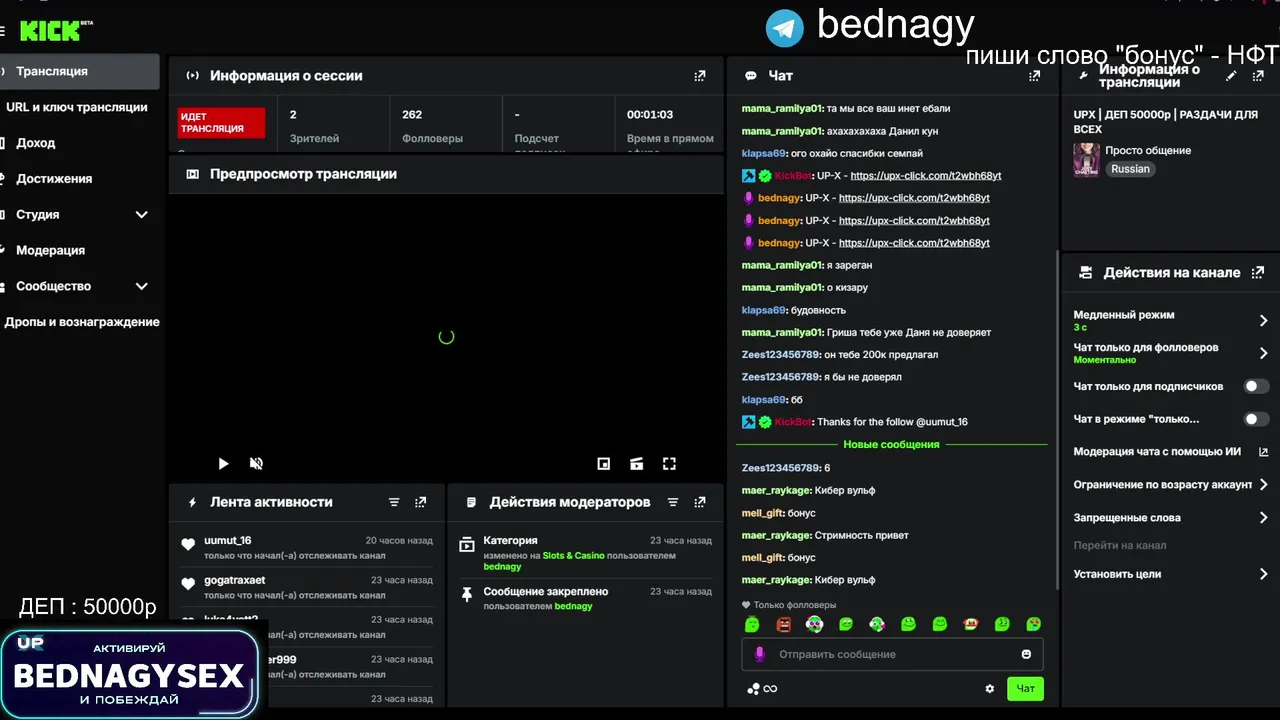1280x720 pixels.
Task: Open the emoji picker in the message box
Action: pos(1026,654)
